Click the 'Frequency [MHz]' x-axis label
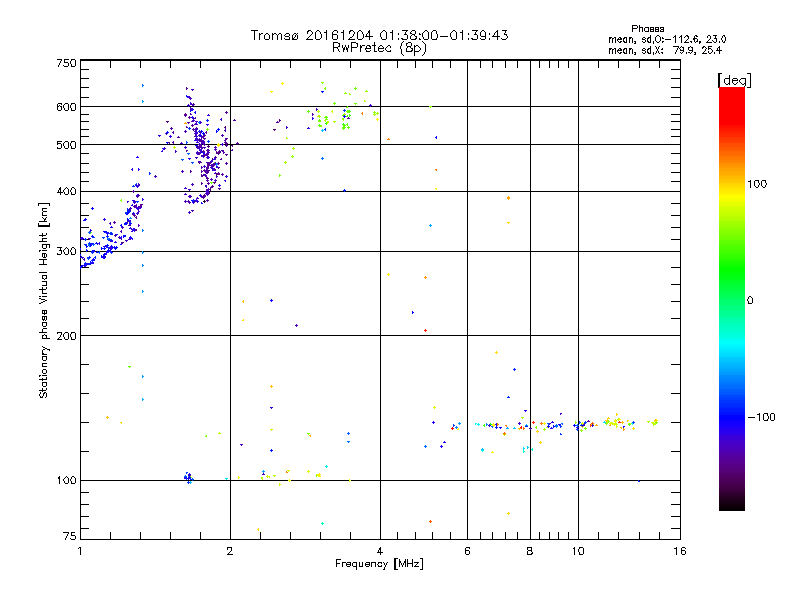 [379, 564]
